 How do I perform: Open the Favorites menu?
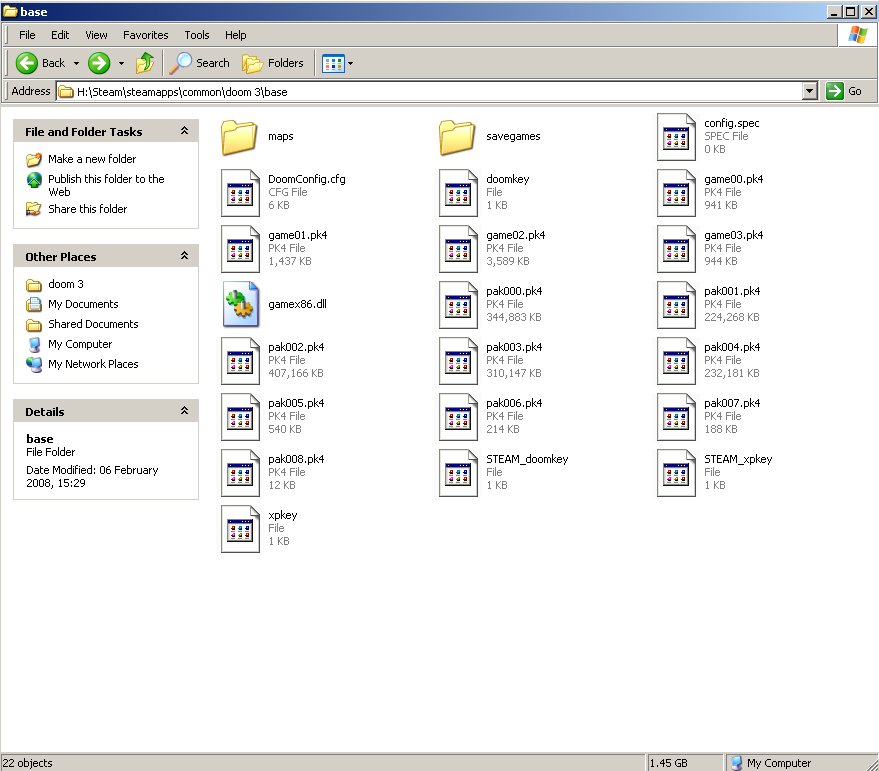click(145, 35)
